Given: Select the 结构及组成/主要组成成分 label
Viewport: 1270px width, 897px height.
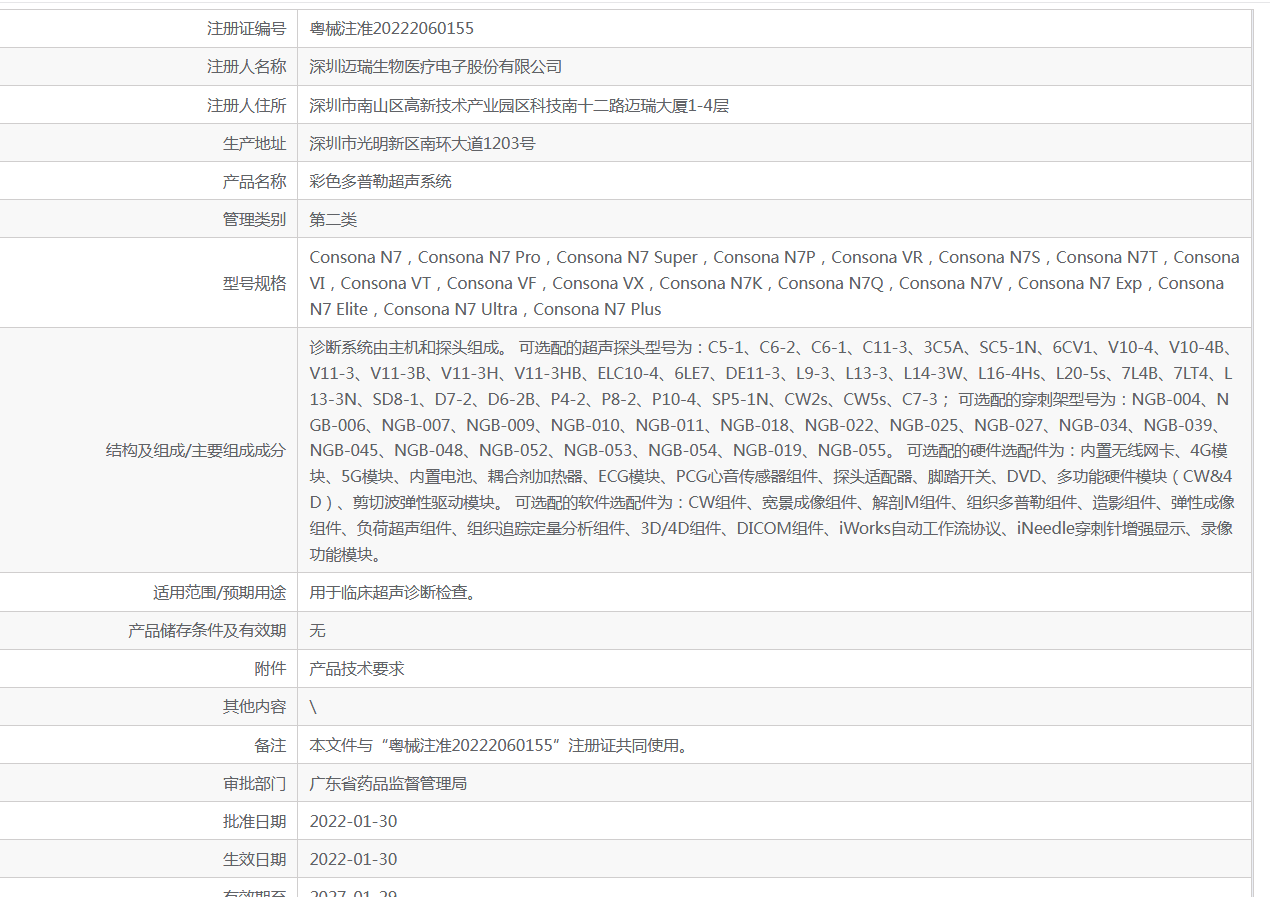Looking at the screenshot, I should pos(196,450).
